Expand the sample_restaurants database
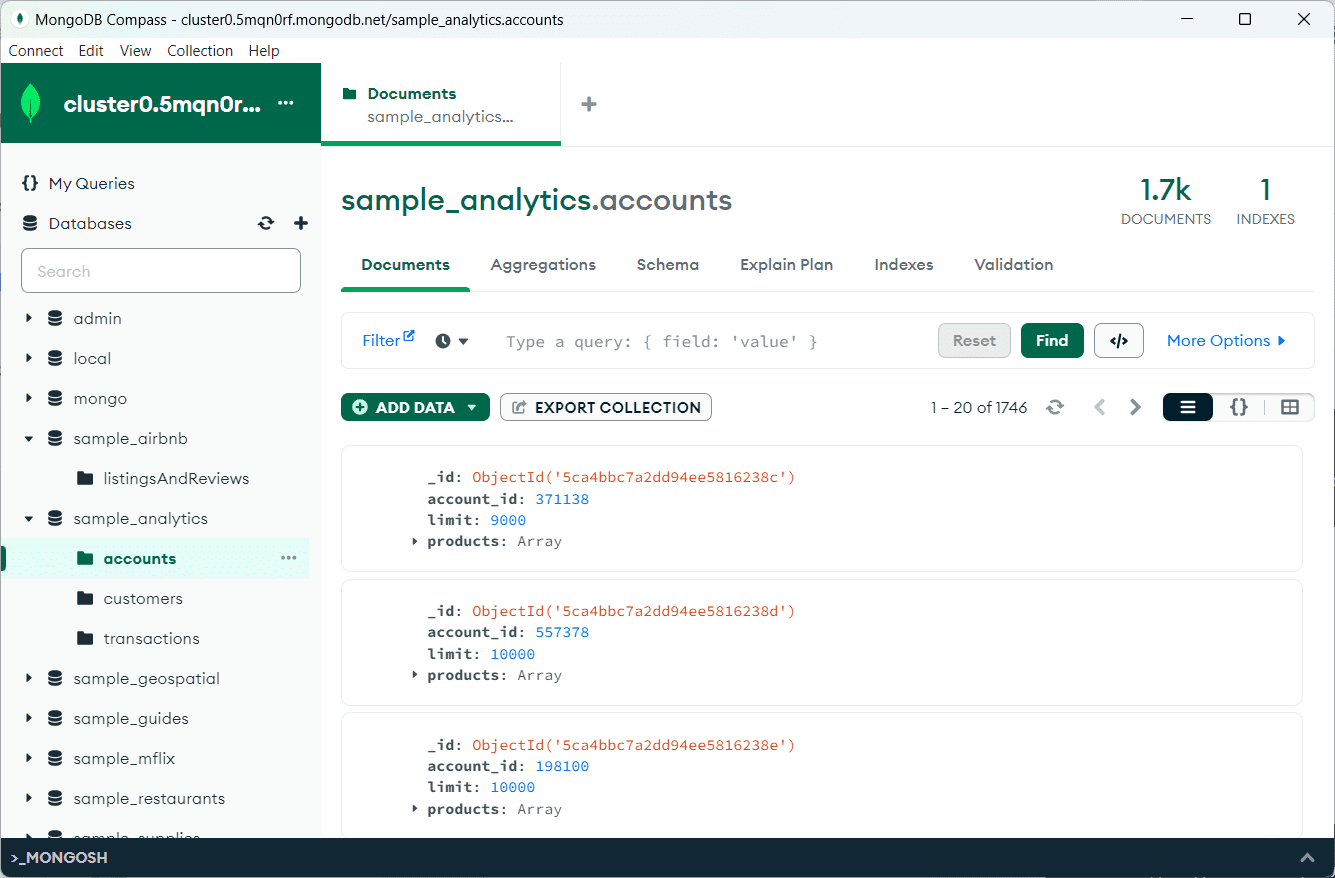 [x=29, y=798]
